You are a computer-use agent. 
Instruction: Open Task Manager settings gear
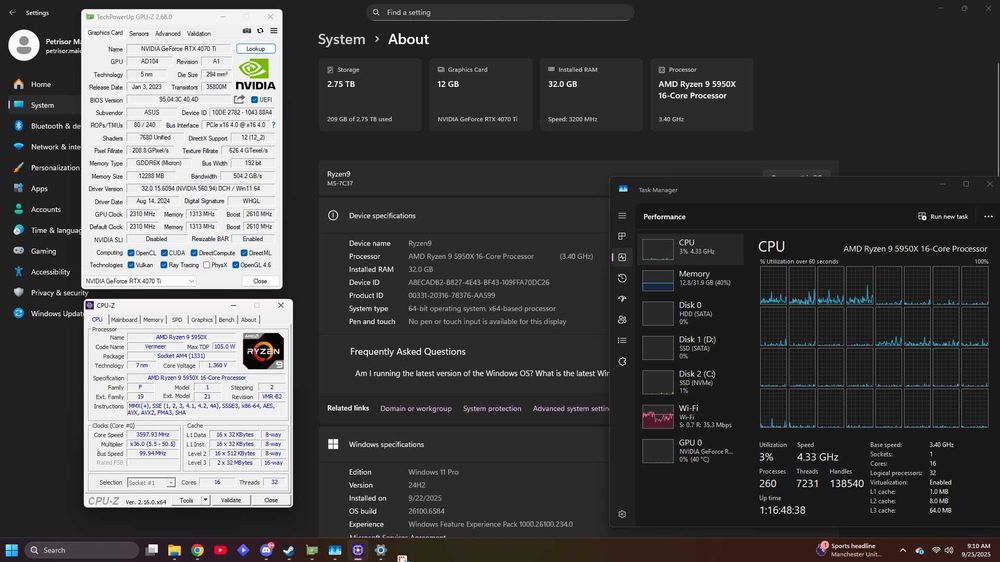[x=622, y=514]
